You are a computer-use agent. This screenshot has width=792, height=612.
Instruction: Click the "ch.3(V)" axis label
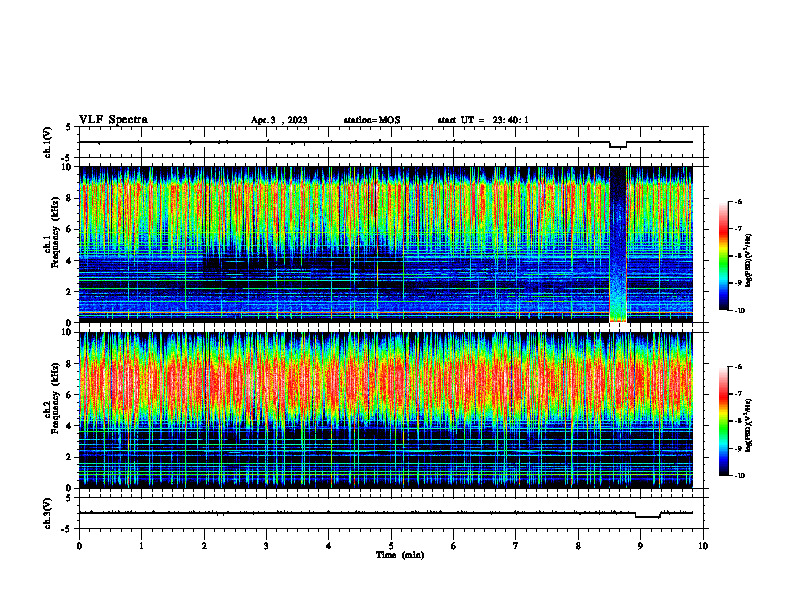[x=48, y=513]
